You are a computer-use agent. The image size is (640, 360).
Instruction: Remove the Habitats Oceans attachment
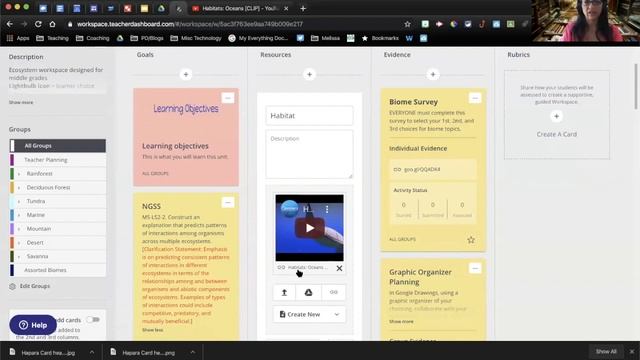(339, 268)
